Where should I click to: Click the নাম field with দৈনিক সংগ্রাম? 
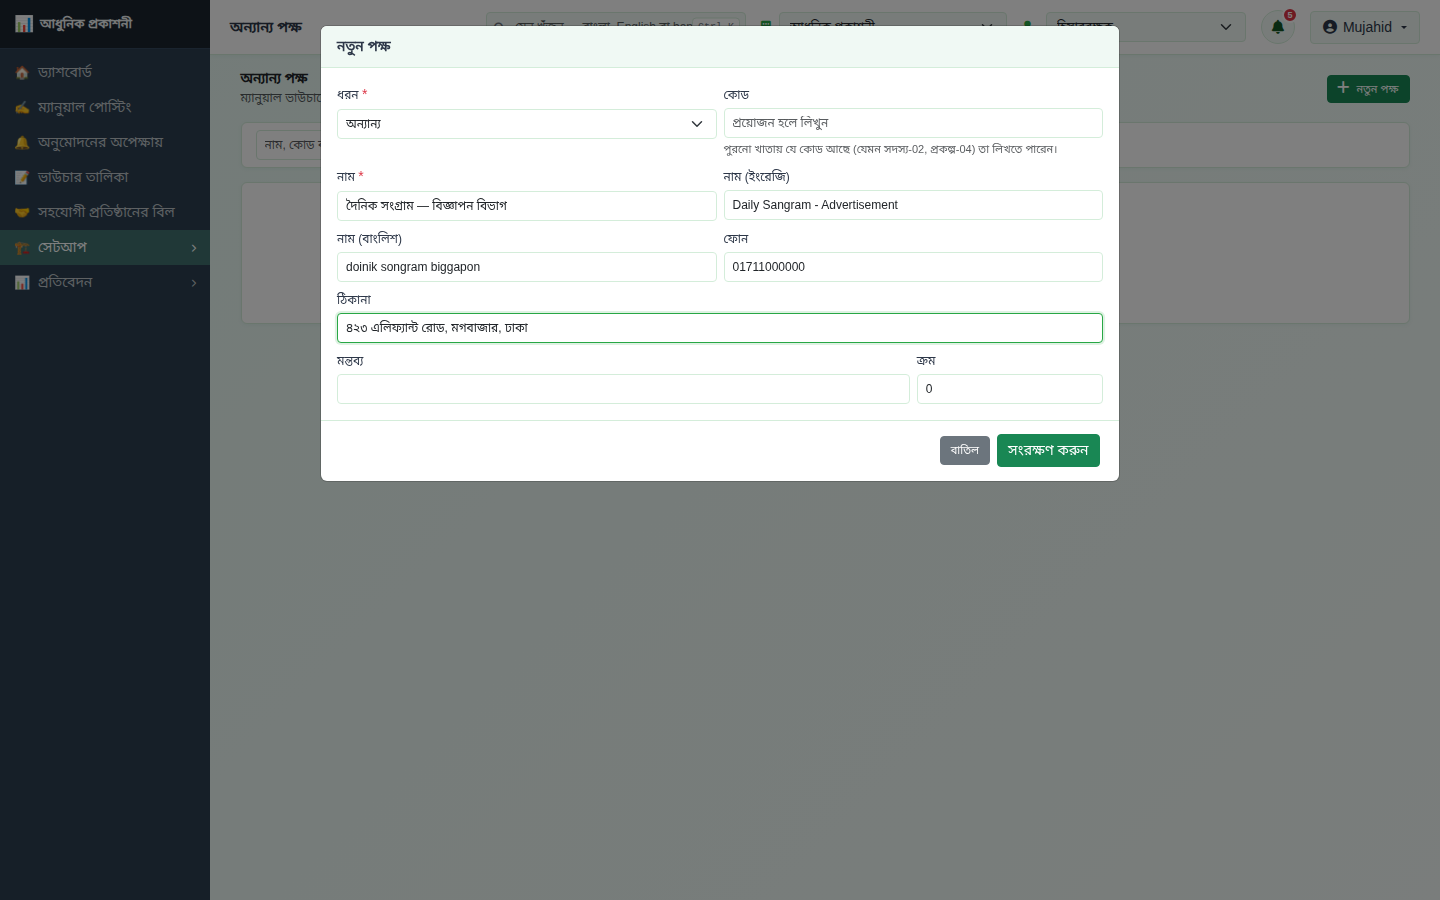click(x=526, y=206)
